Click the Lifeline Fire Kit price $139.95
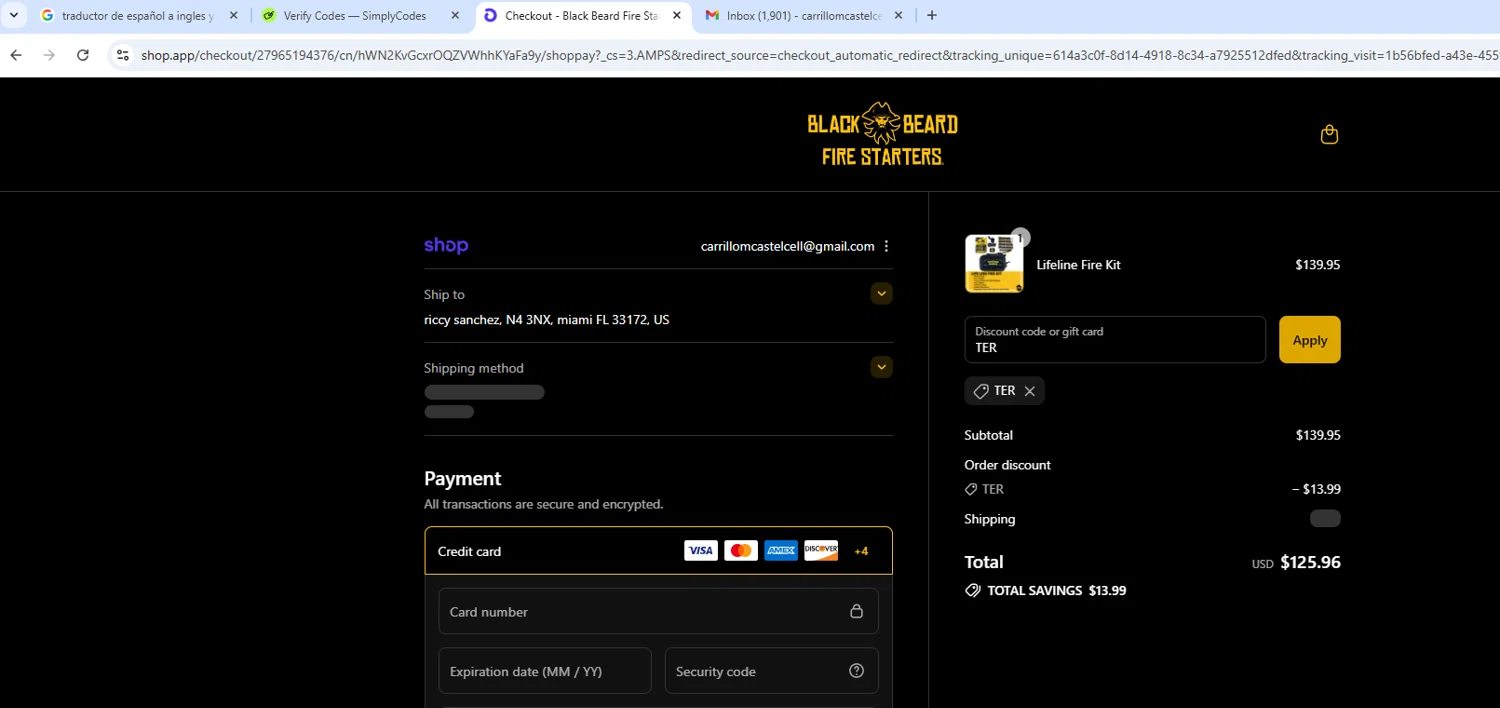Screen dimensions: 1500x708 [x=1318, y=265]
